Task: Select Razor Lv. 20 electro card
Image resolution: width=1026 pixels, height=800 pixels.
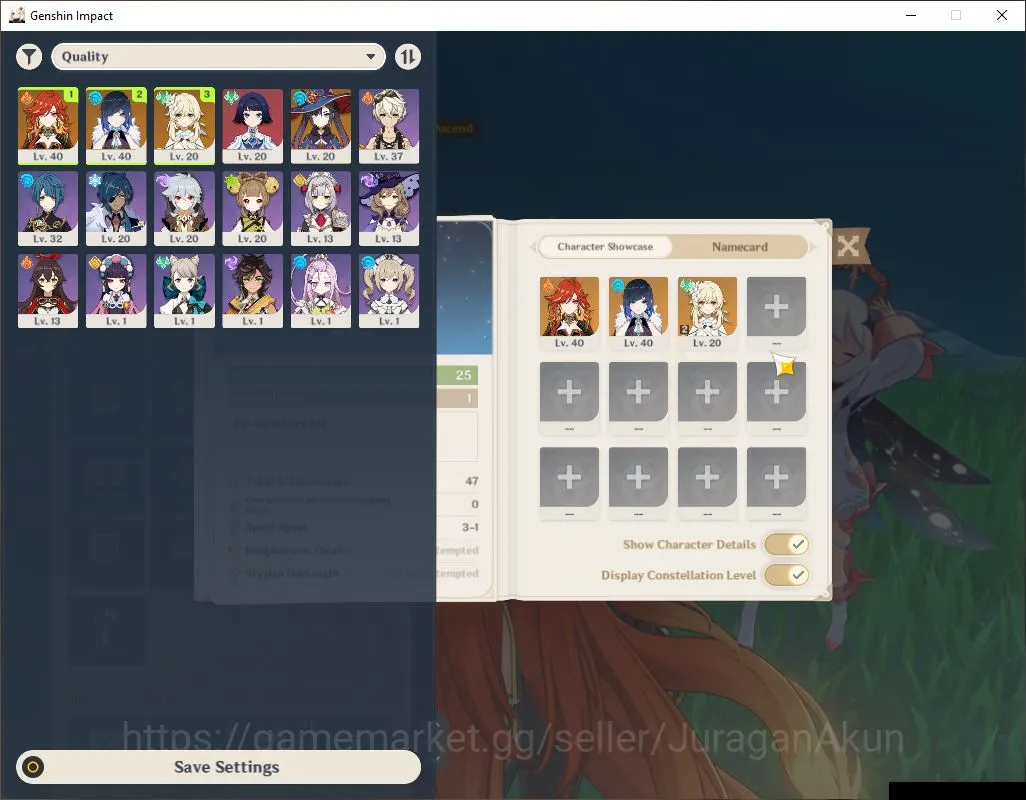Action: 185,208
